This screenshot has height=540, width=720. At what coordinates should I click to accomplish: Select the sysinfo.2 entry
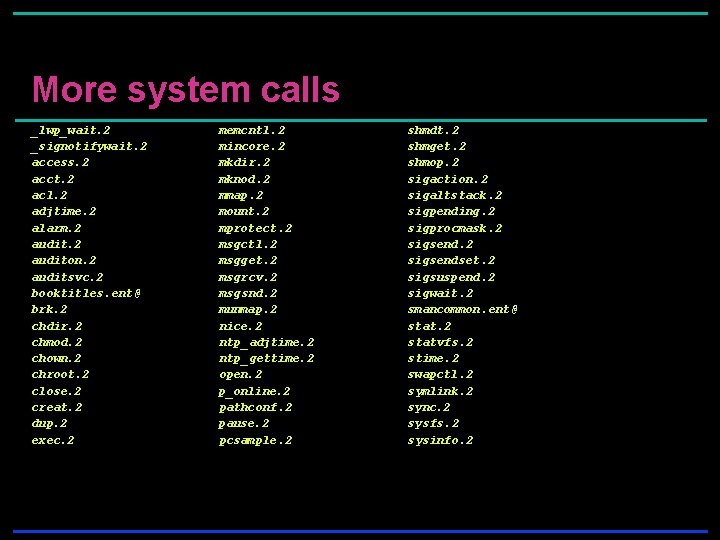point(440,441)
